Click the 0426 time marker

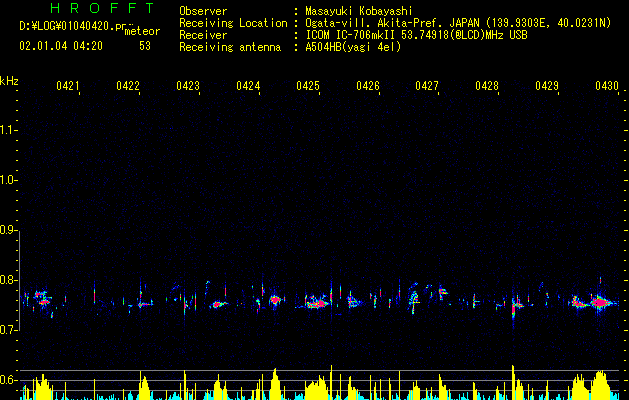click(368, 86)
